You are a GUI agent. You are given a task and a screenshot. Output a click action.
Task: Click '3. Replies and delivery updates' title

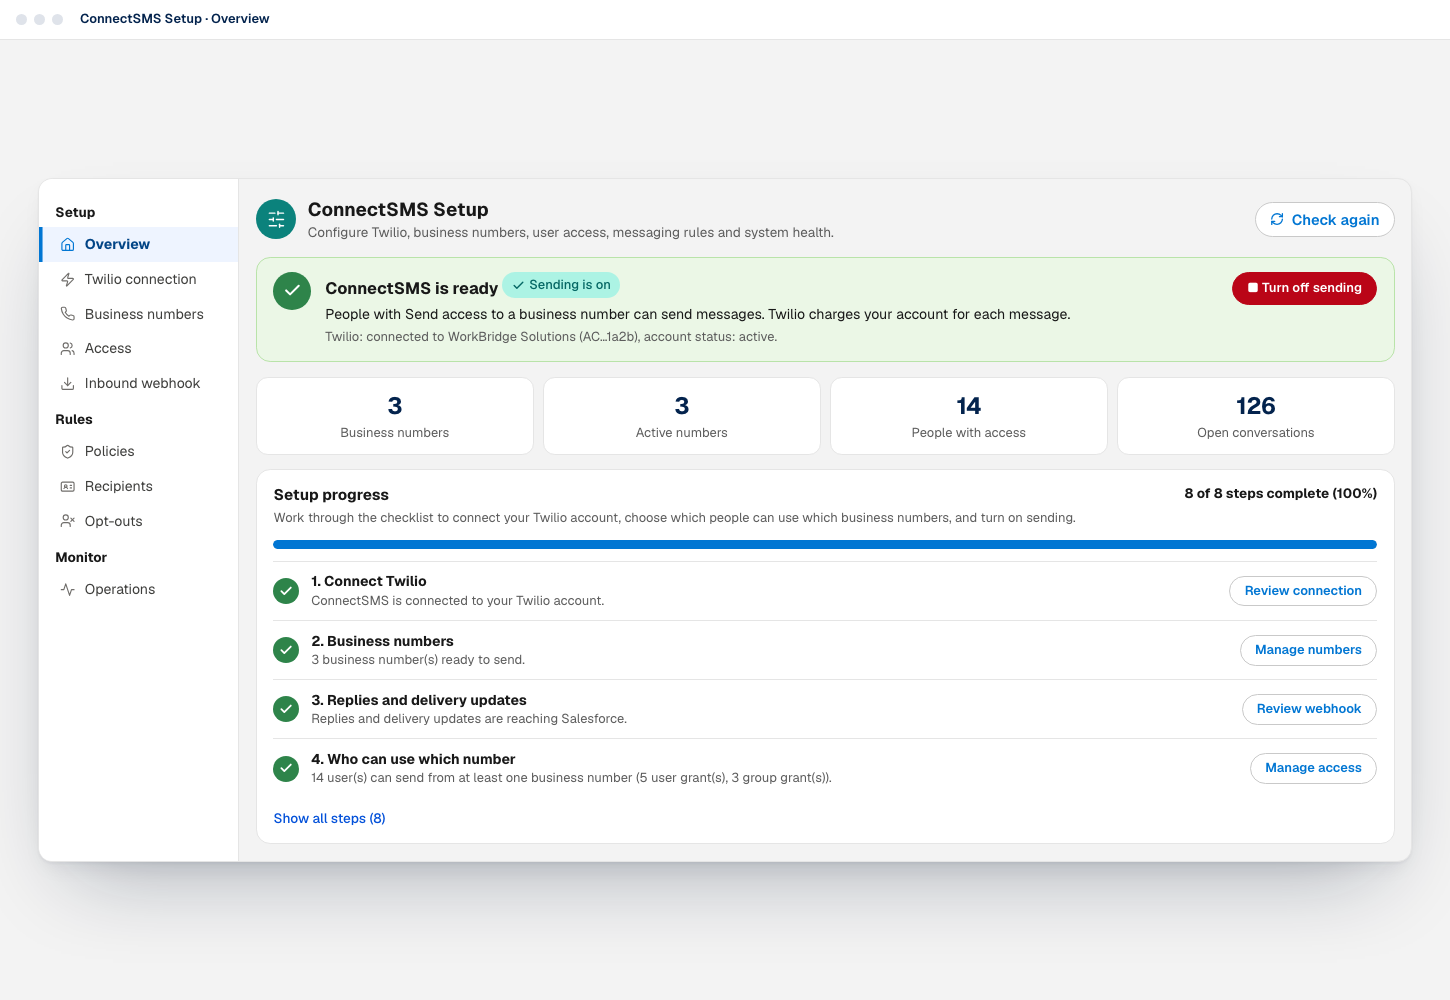419,701
